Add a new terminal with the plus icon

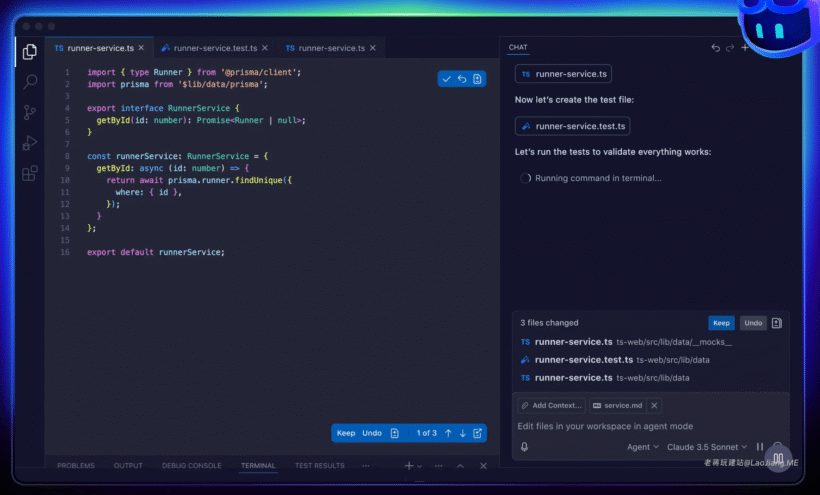(408, 466)
